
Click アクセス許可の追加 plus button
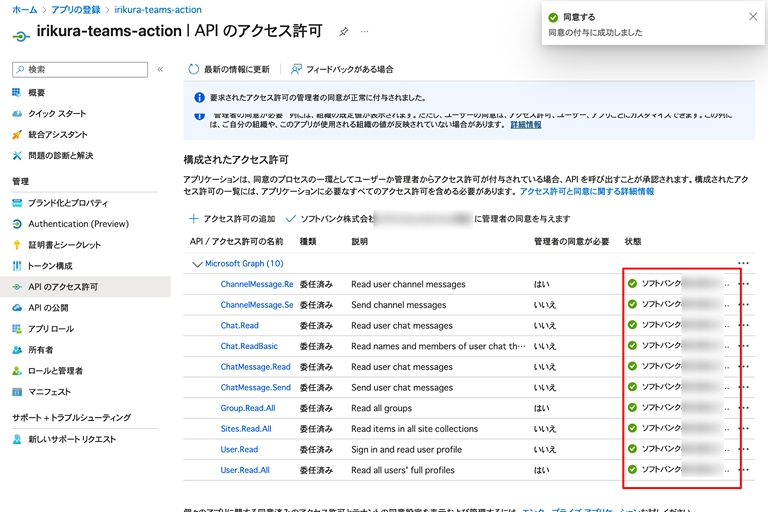click(x=232, y=219)
